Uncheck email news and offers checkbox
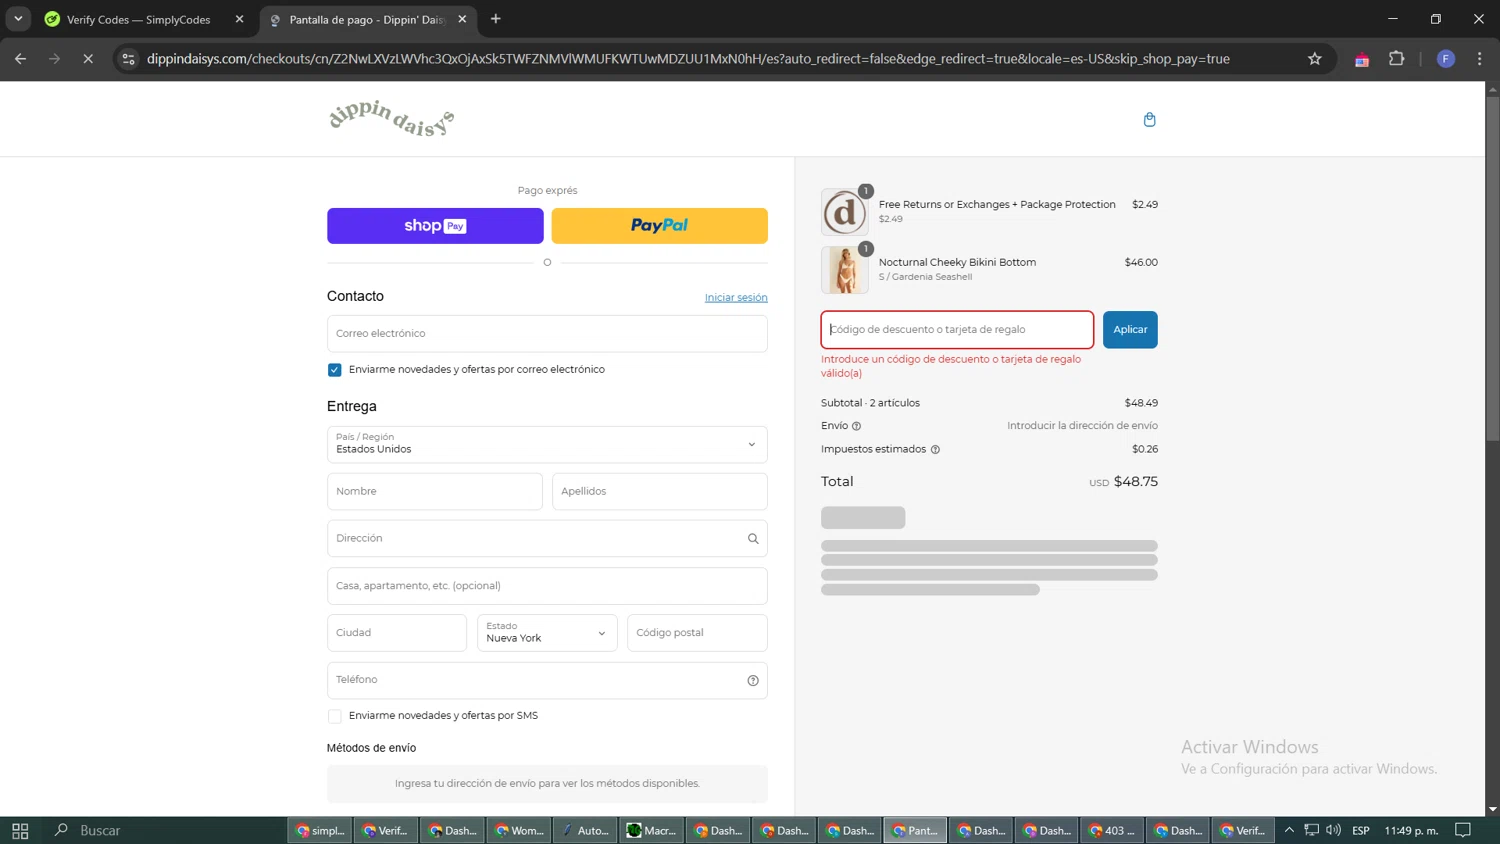 coord(335,370)
